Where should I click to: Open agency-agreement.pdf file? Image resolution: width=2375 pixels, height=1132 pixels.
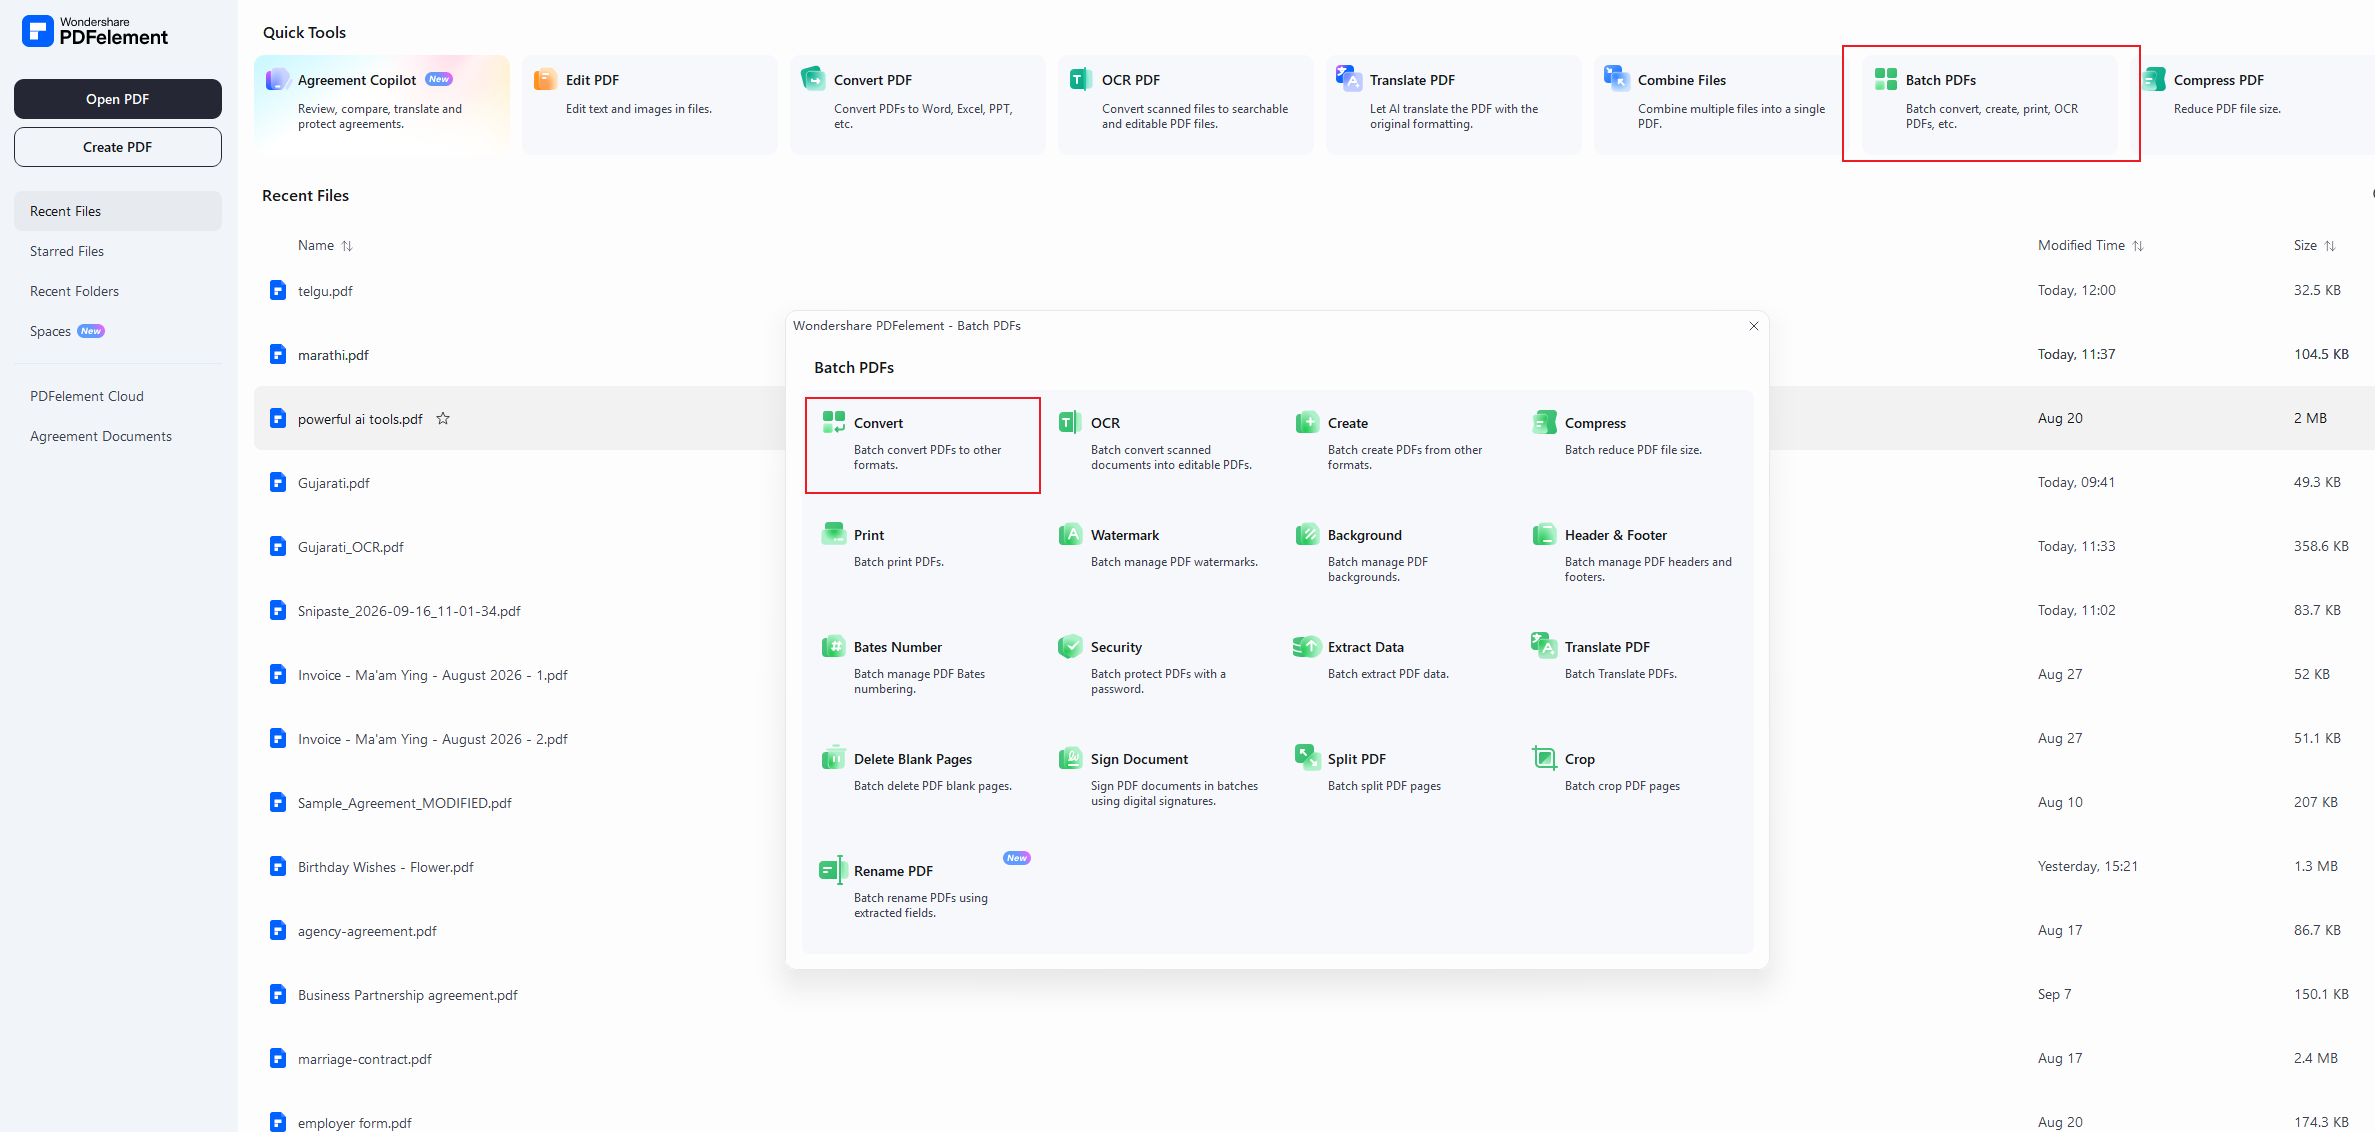click(x=367, y=931)
